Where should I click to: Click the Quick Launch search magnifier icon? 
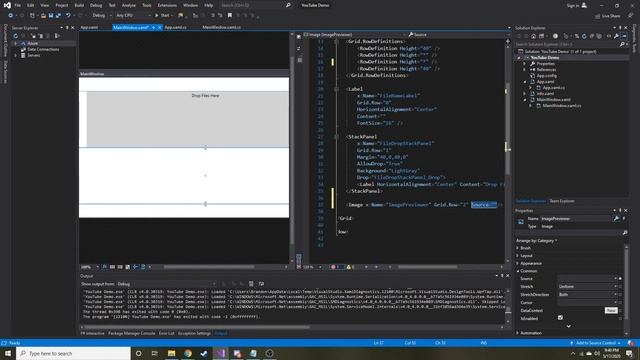point(288,5)
